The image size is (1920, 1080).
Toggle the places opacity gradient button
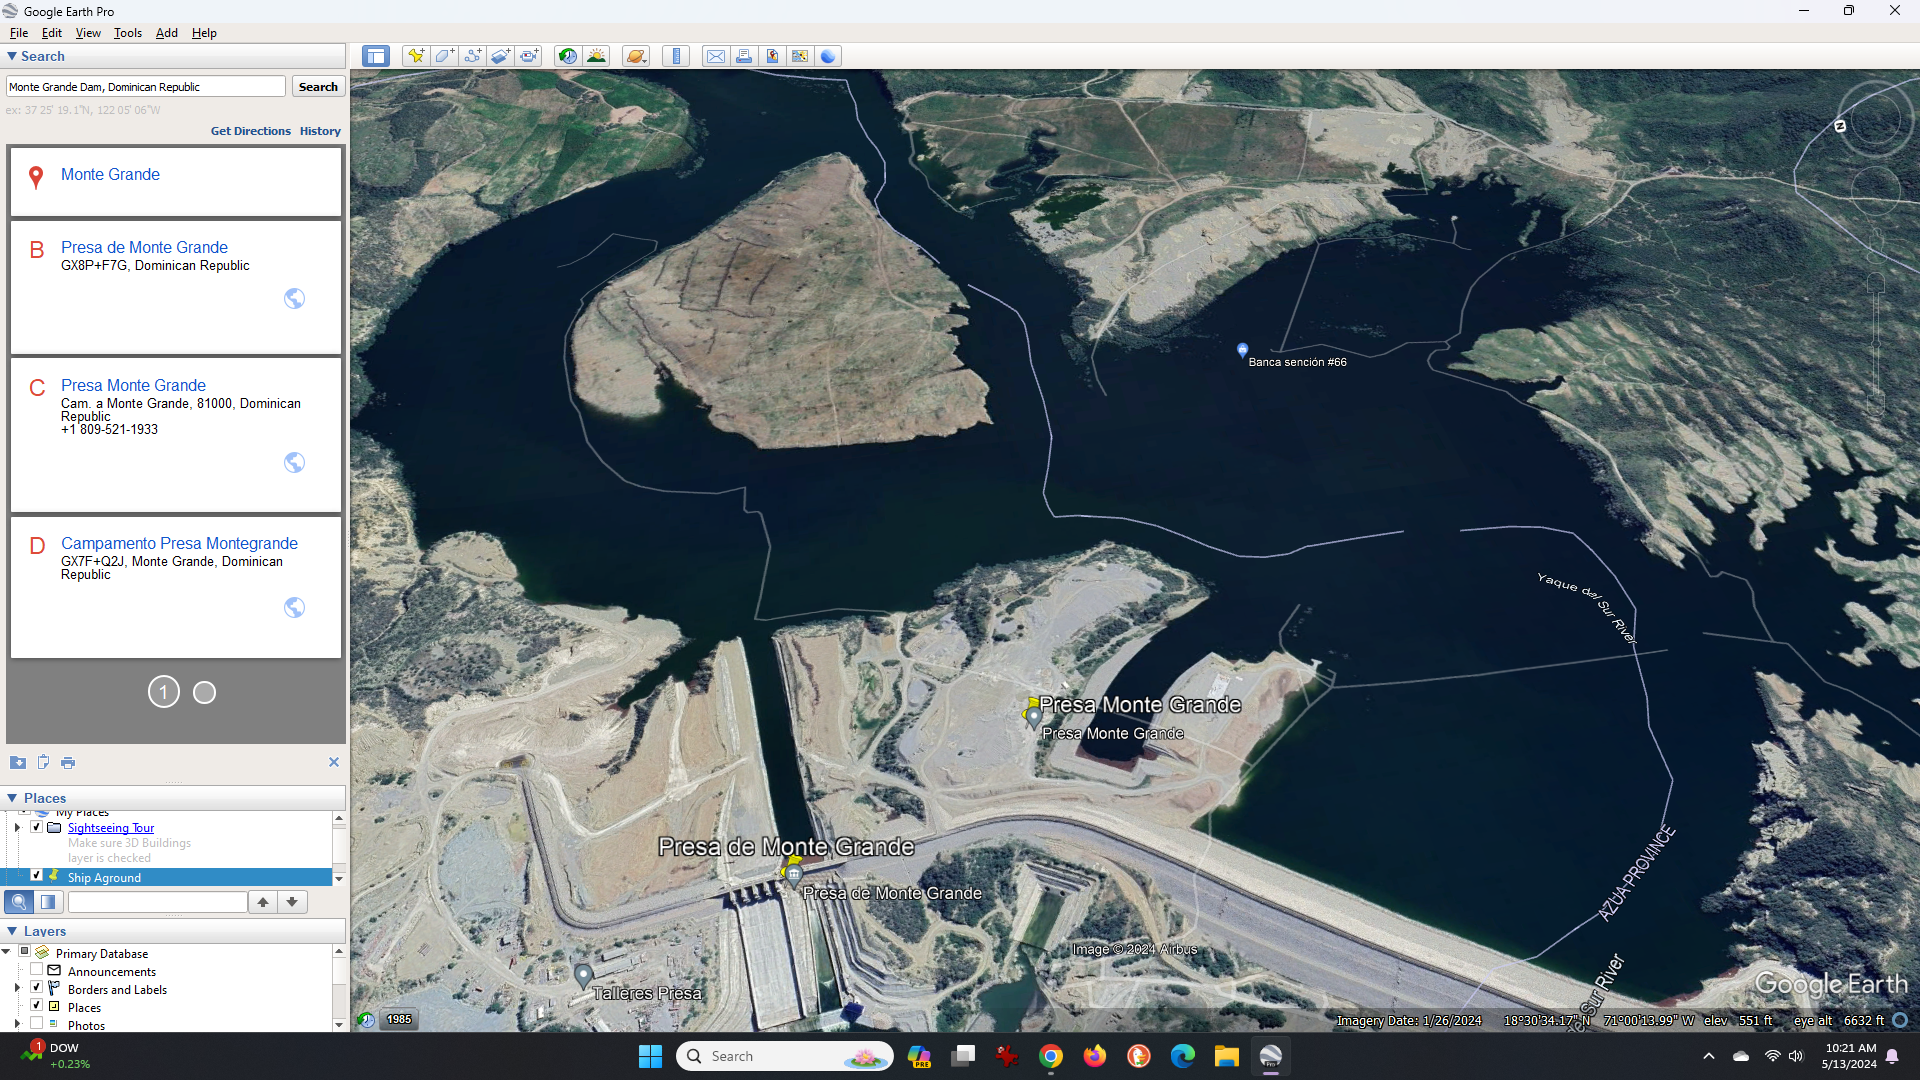point(47,902)
